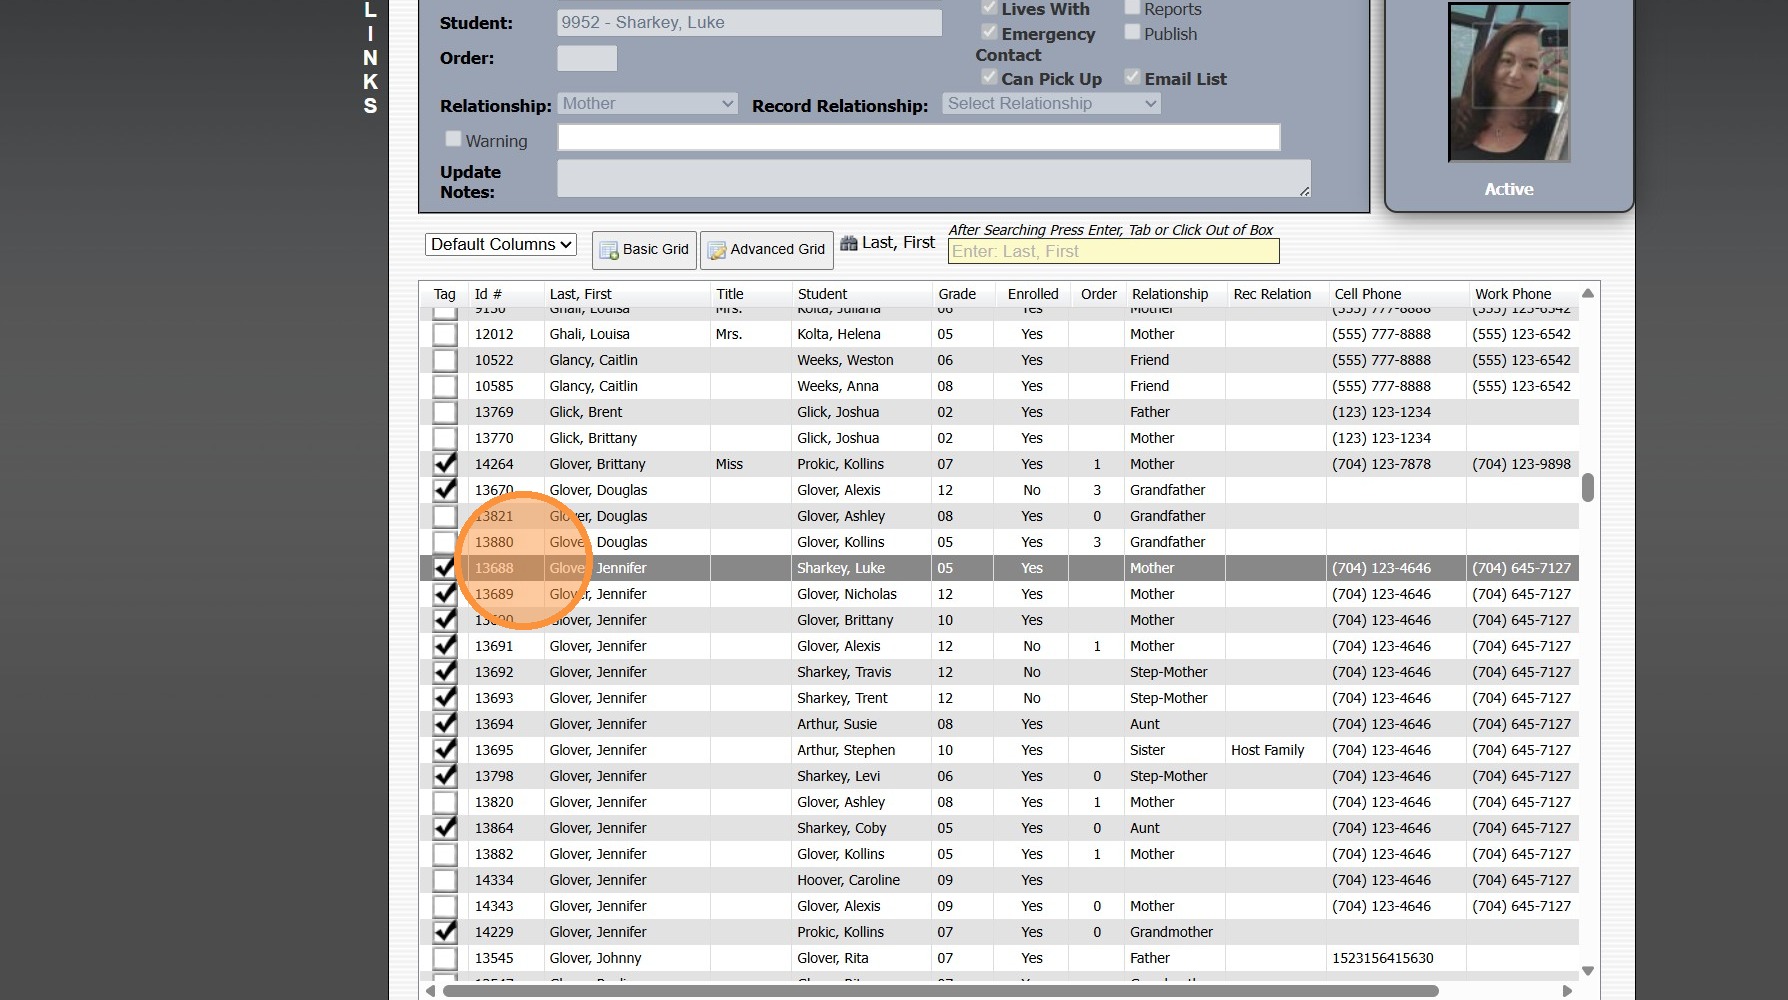This screenshot has height=1000, width=1788.
Task: Click the Update Notes text area
Action: 934,178
